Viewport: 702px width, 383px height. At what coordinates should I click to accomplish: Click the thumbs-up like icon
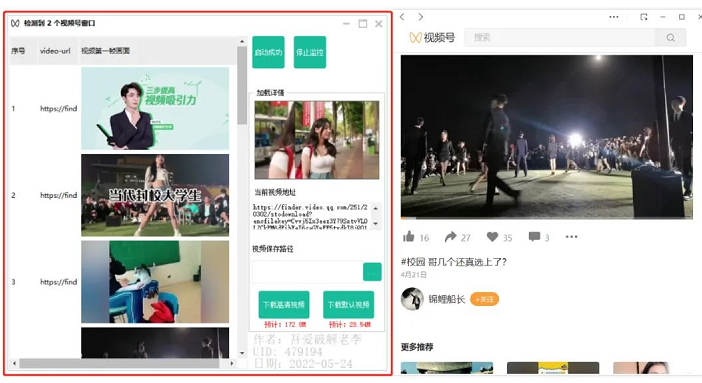click(x=408, y=237)
